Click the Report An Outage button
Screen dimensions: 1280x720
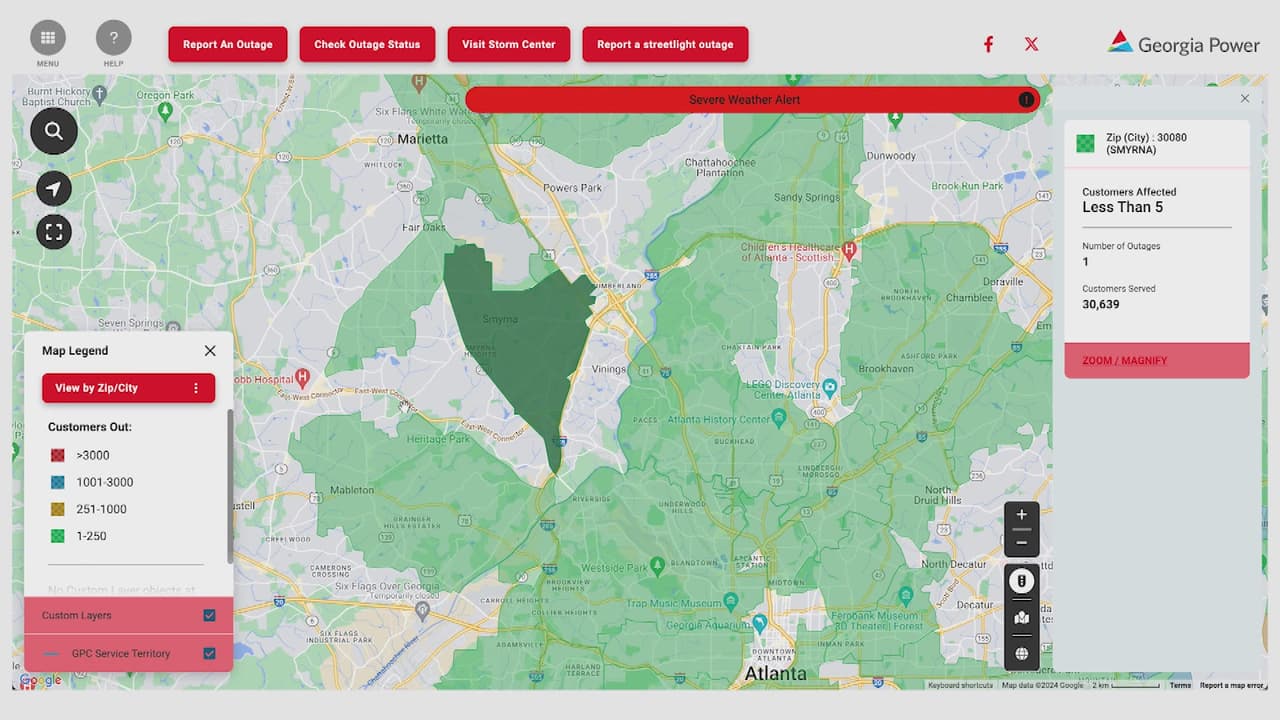228,45
